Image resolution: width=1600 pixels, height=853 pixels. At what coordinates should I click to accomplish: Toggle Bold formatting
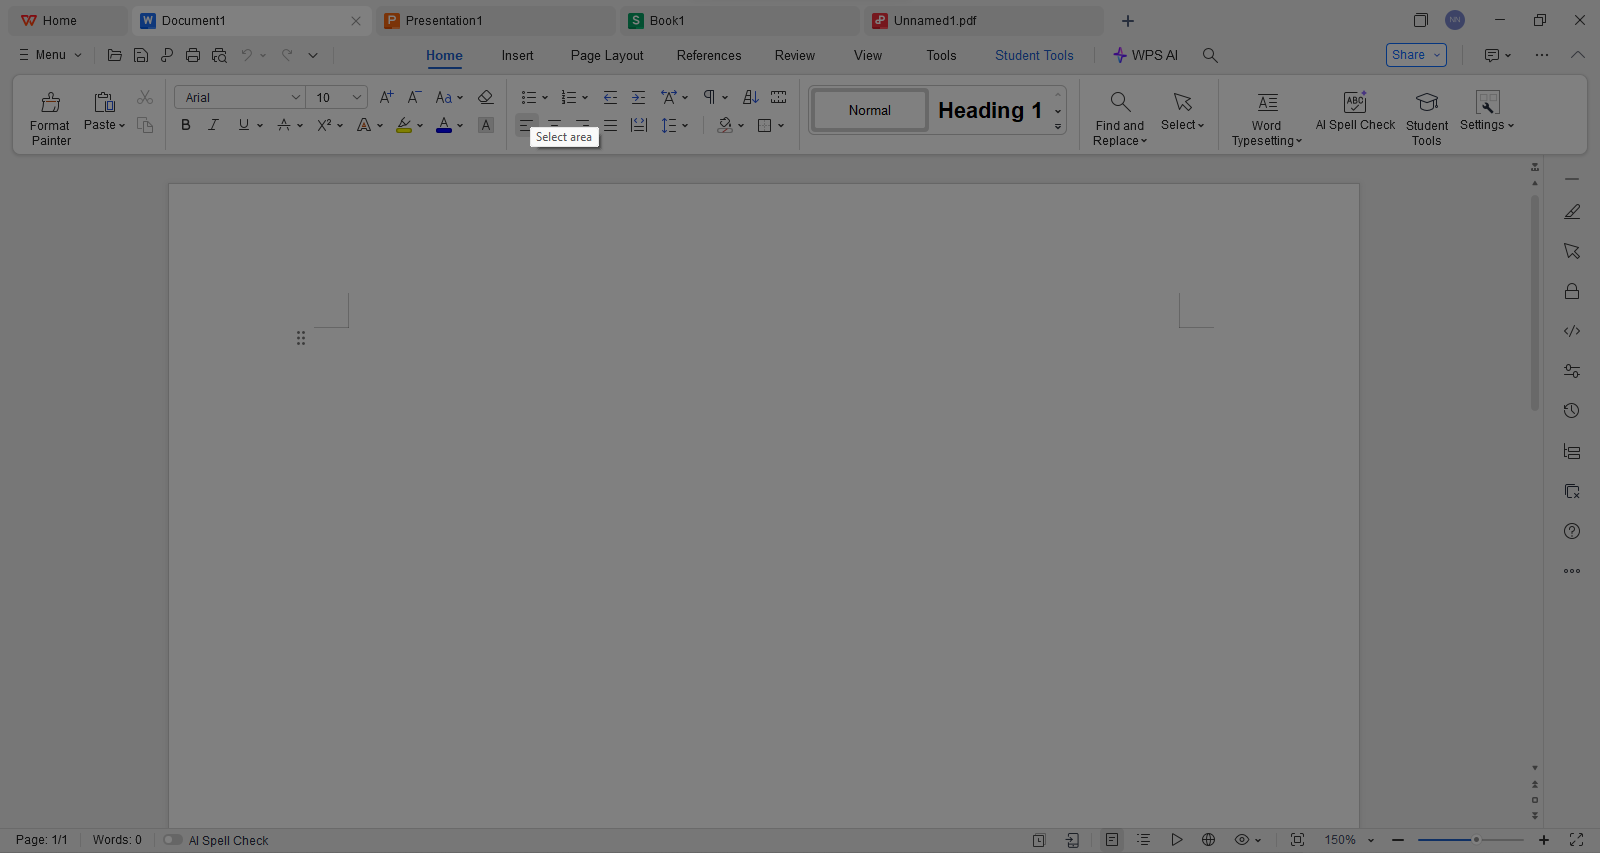[185, 126]
